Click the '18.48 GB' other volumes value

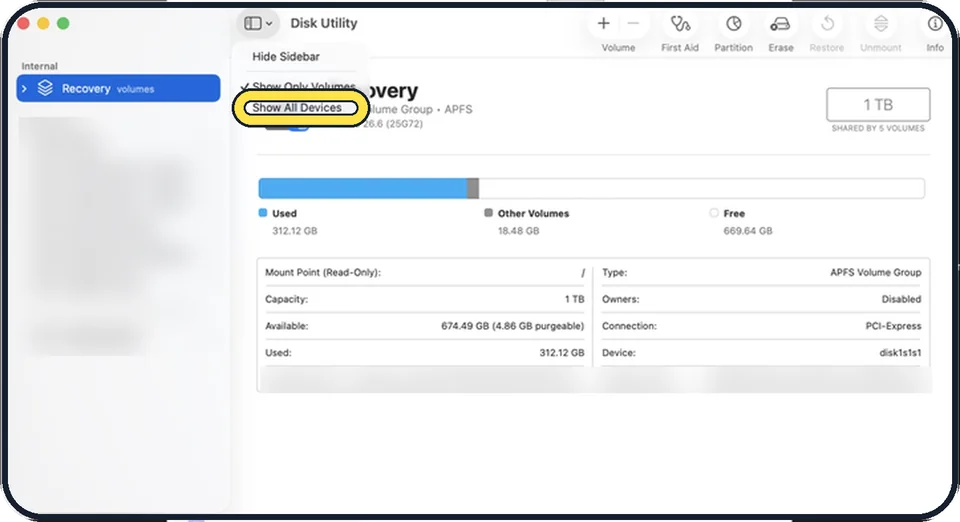coord(518,231)
